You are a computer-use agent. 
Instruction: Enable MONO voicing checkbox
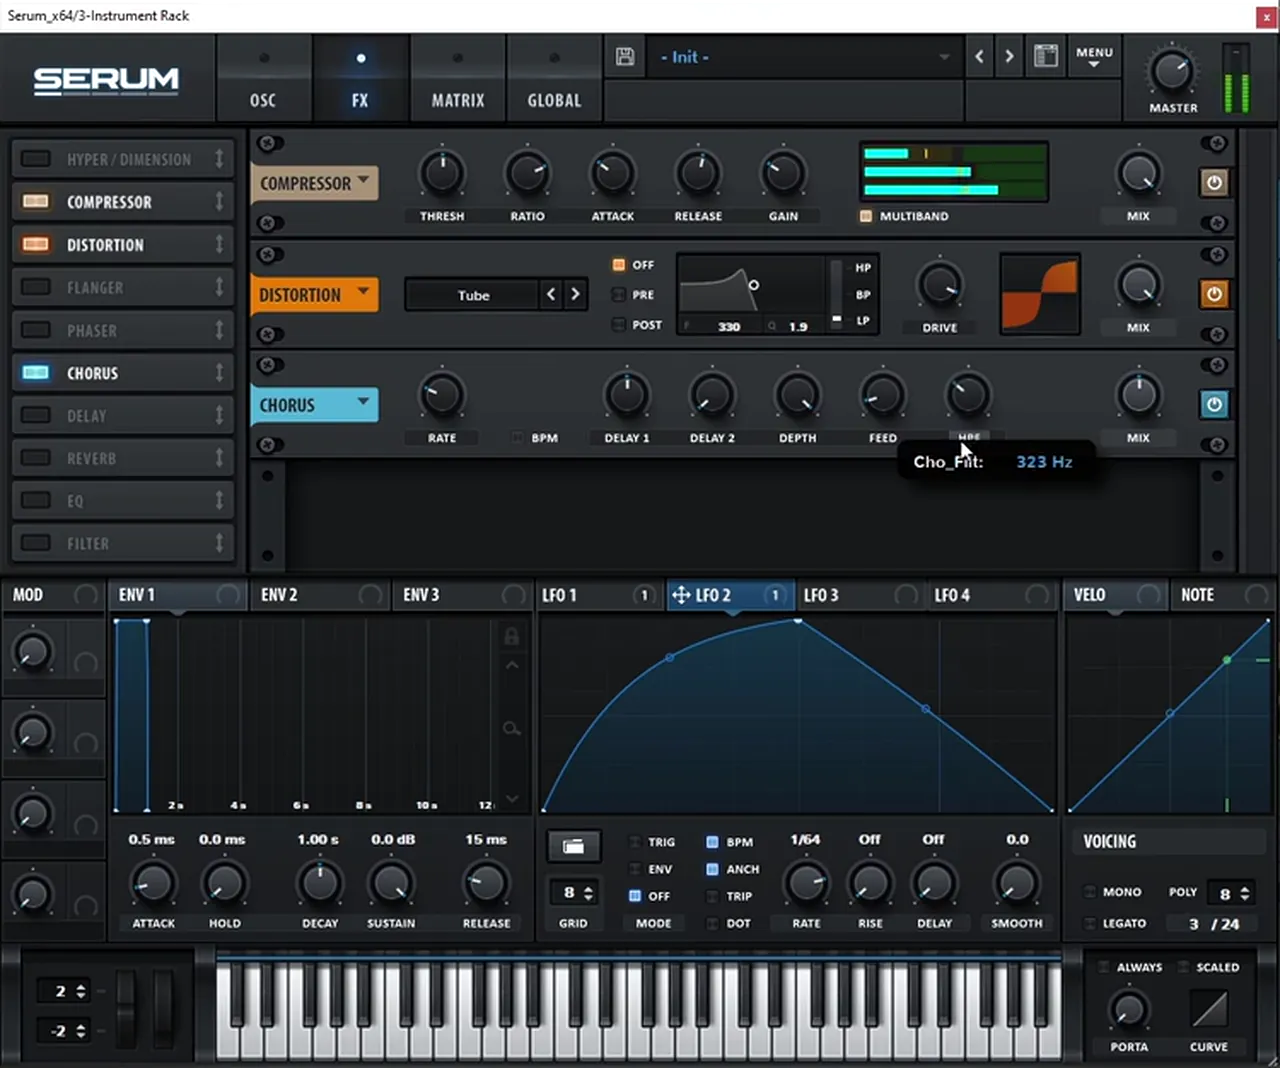1090,891
